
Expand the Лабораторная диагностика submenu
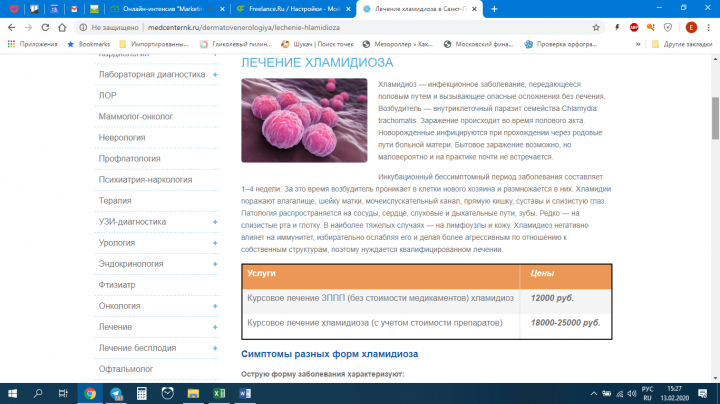(x=215, y=74)
